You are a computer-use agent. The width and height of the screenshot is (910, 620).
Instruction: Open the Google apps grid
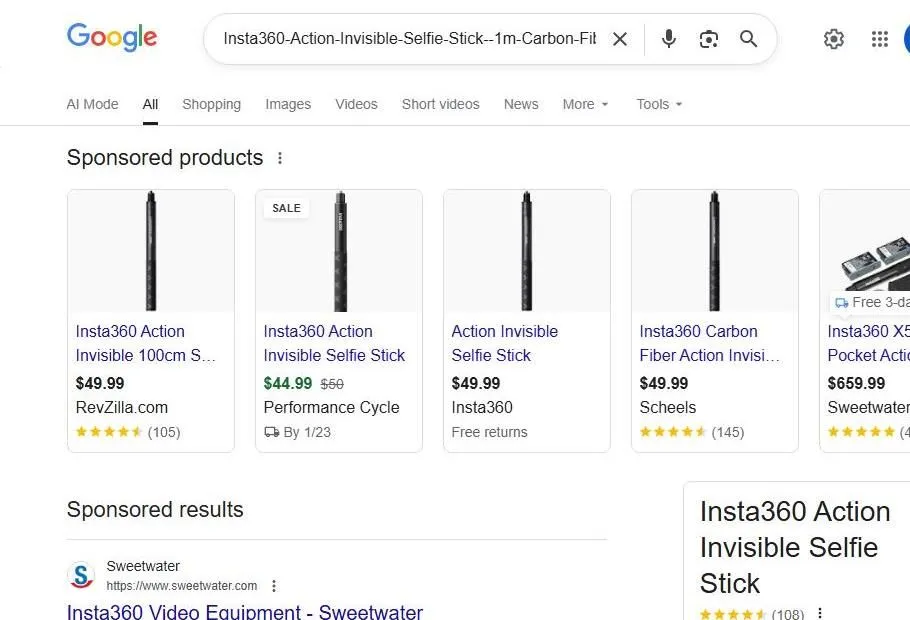(x=879, y=38)
